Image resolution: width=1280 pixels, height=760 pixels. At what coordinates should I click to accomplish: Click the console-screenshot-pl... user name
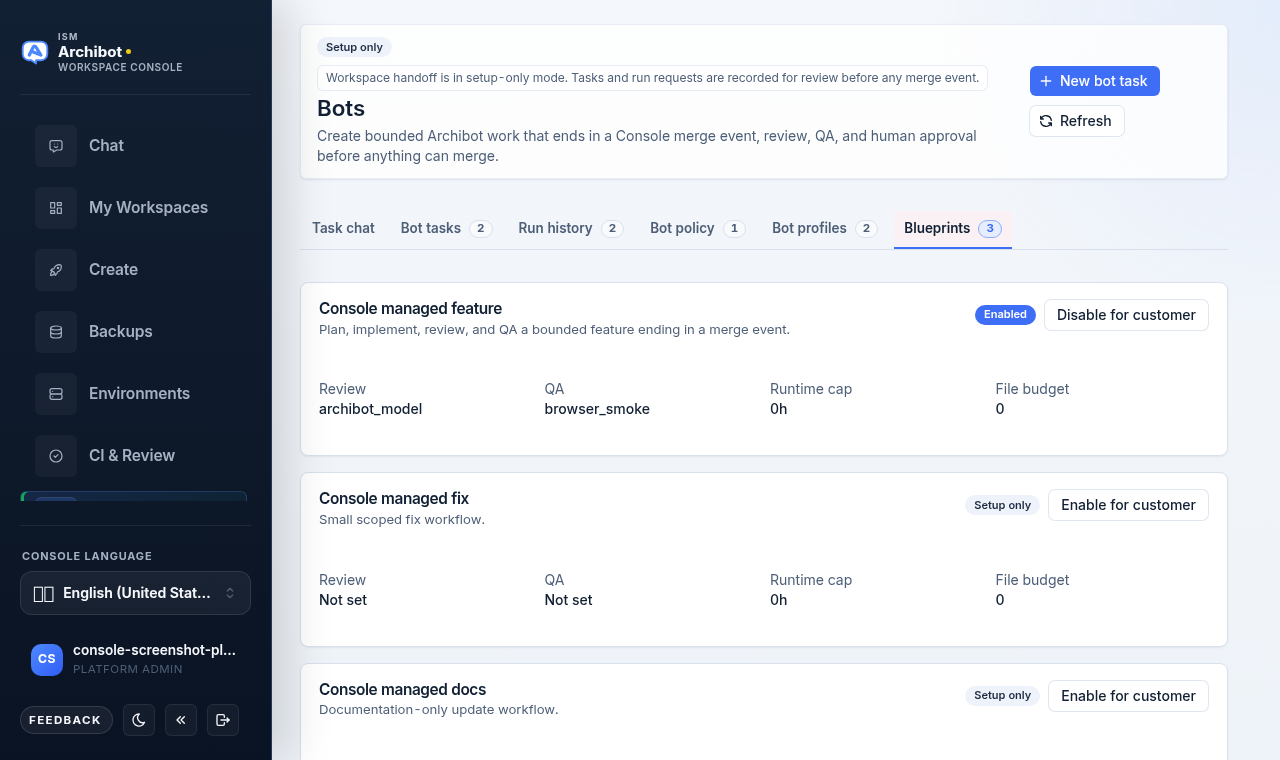(155, 650)
